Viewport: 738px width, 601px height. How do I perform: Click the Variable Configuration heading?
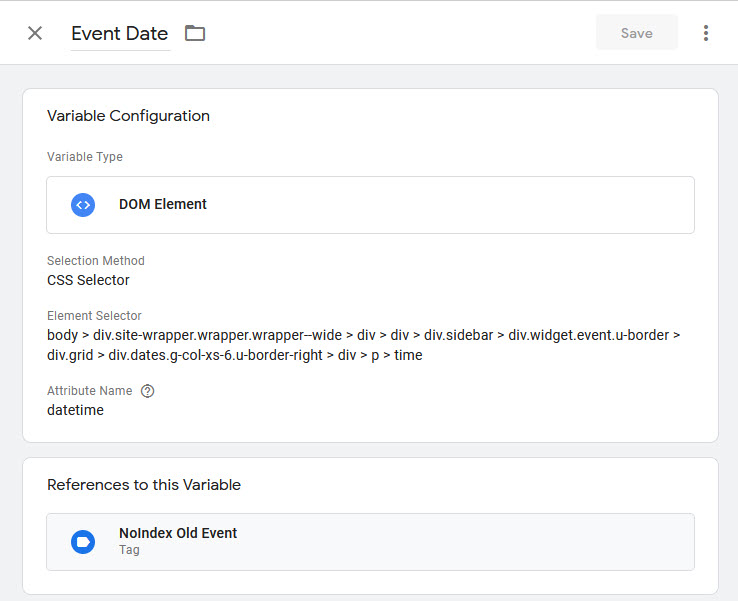(x=128, y=116)
